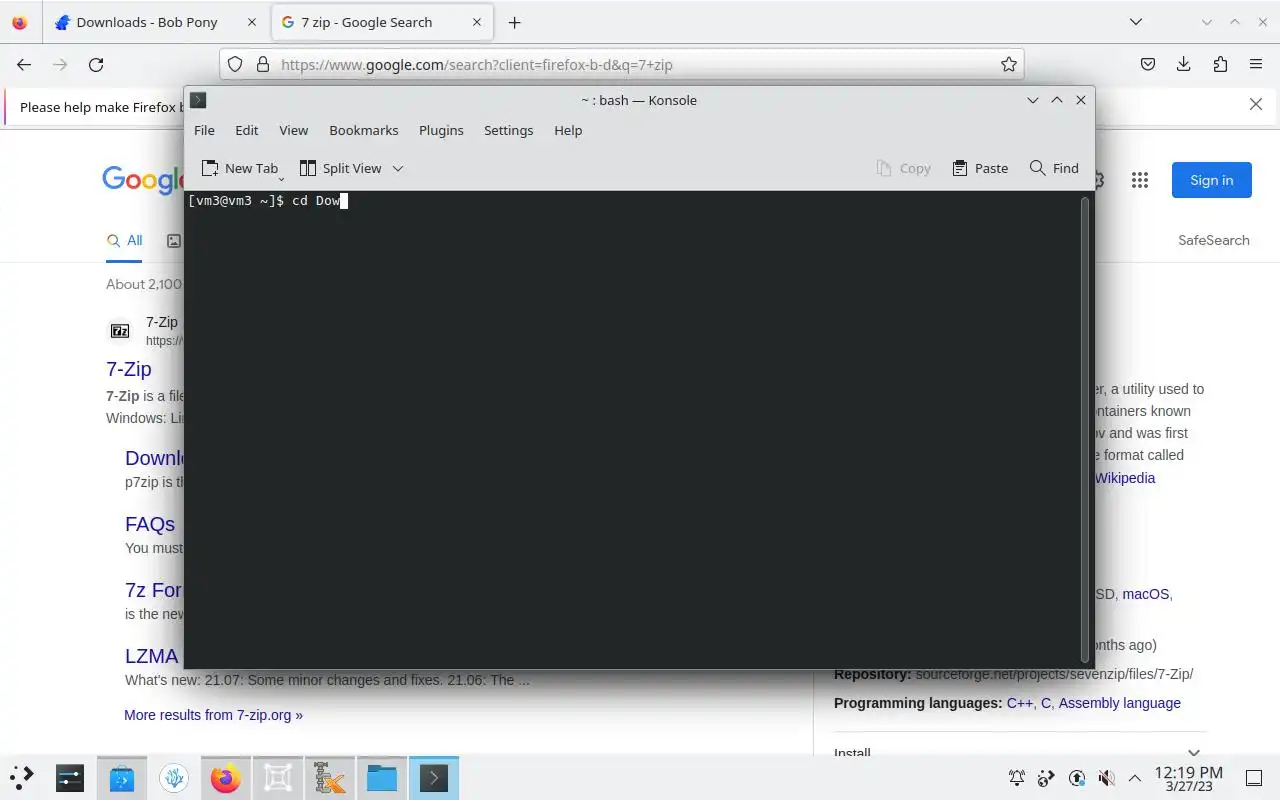Open System Settings from the taskbar
The image size is (1280, 800).
click(70, 777)
